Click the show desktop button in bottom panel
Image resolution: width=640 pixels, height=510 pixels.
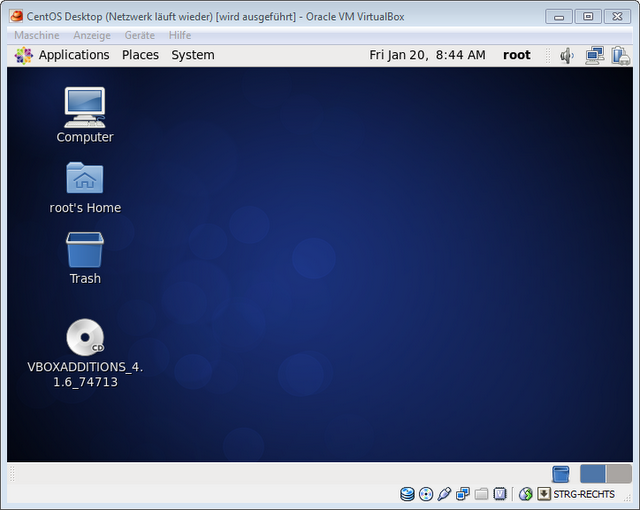pos(561,474)
